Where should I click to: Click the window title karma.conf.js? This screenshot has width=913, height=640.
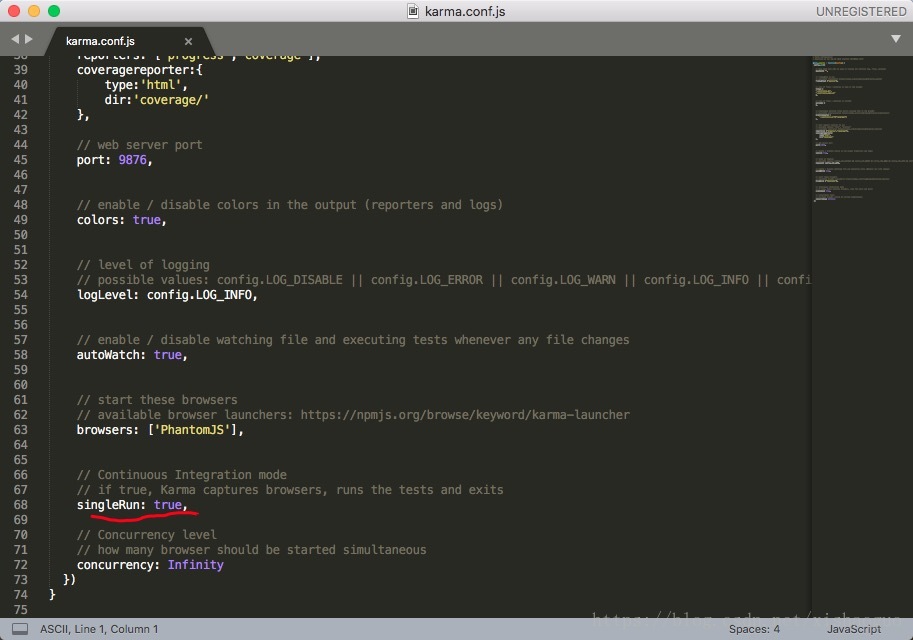465,12
